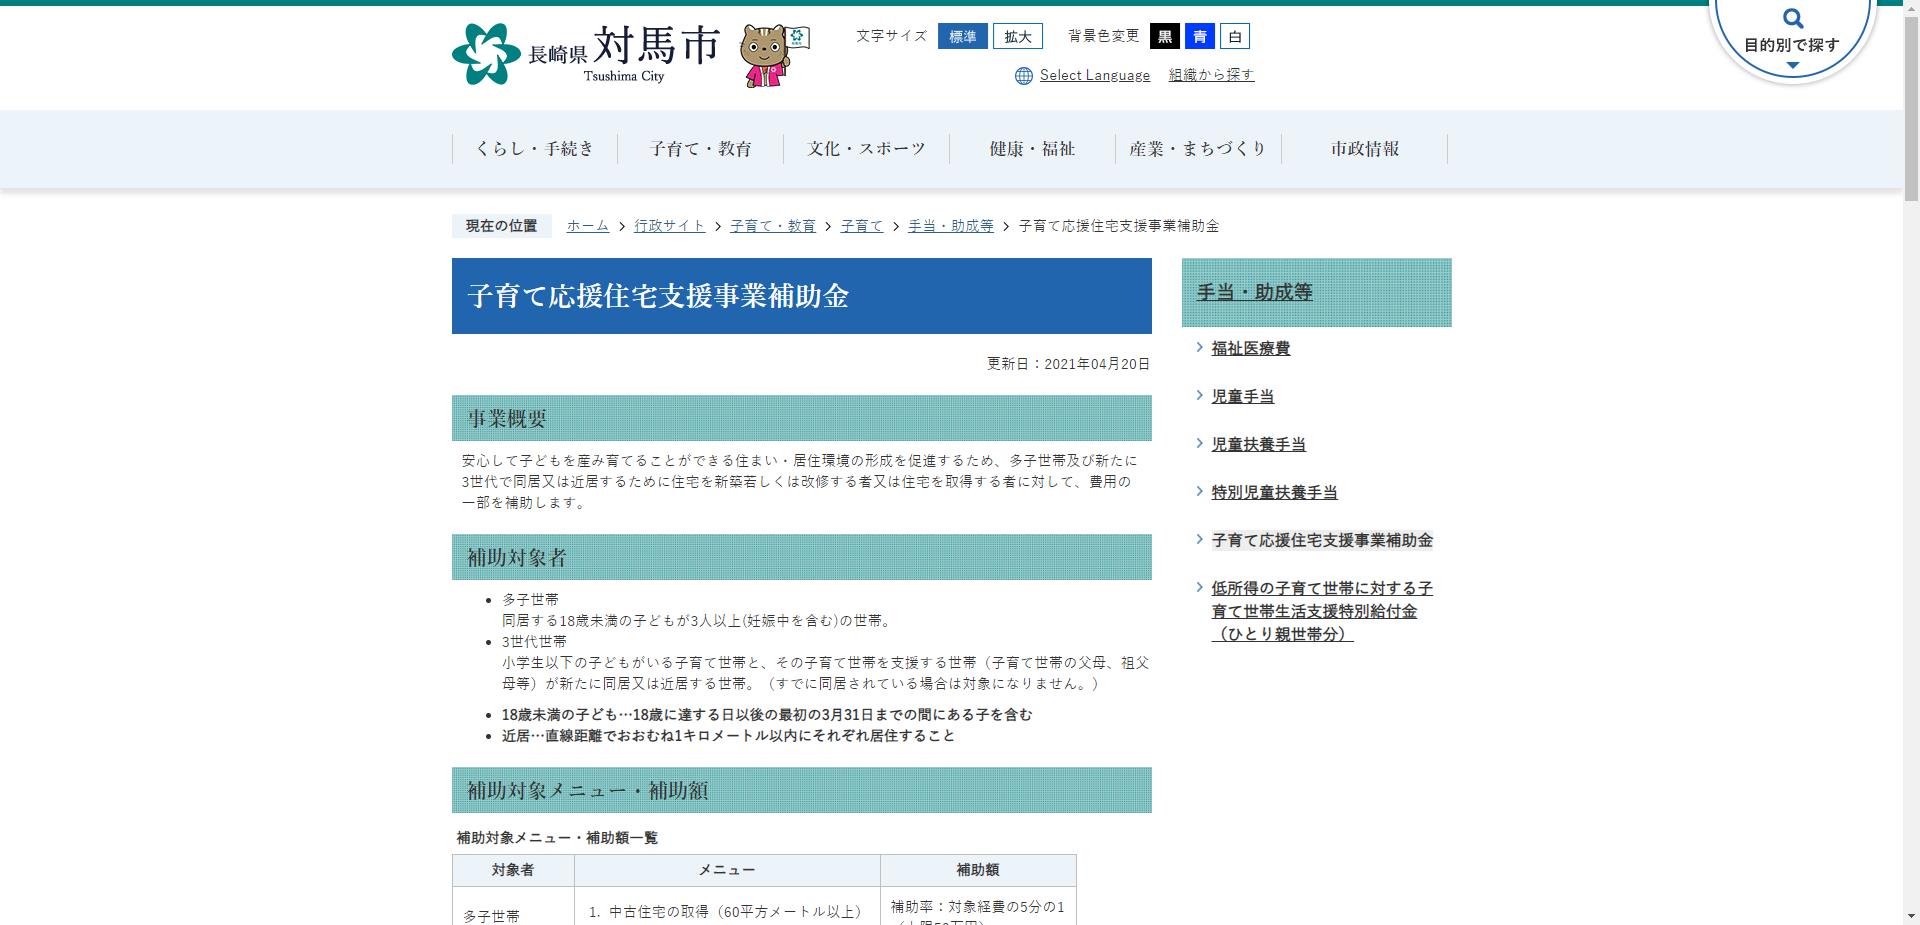Set background color to 黒
This screenshot has height=925, width=1920.
coord(1165,36)
